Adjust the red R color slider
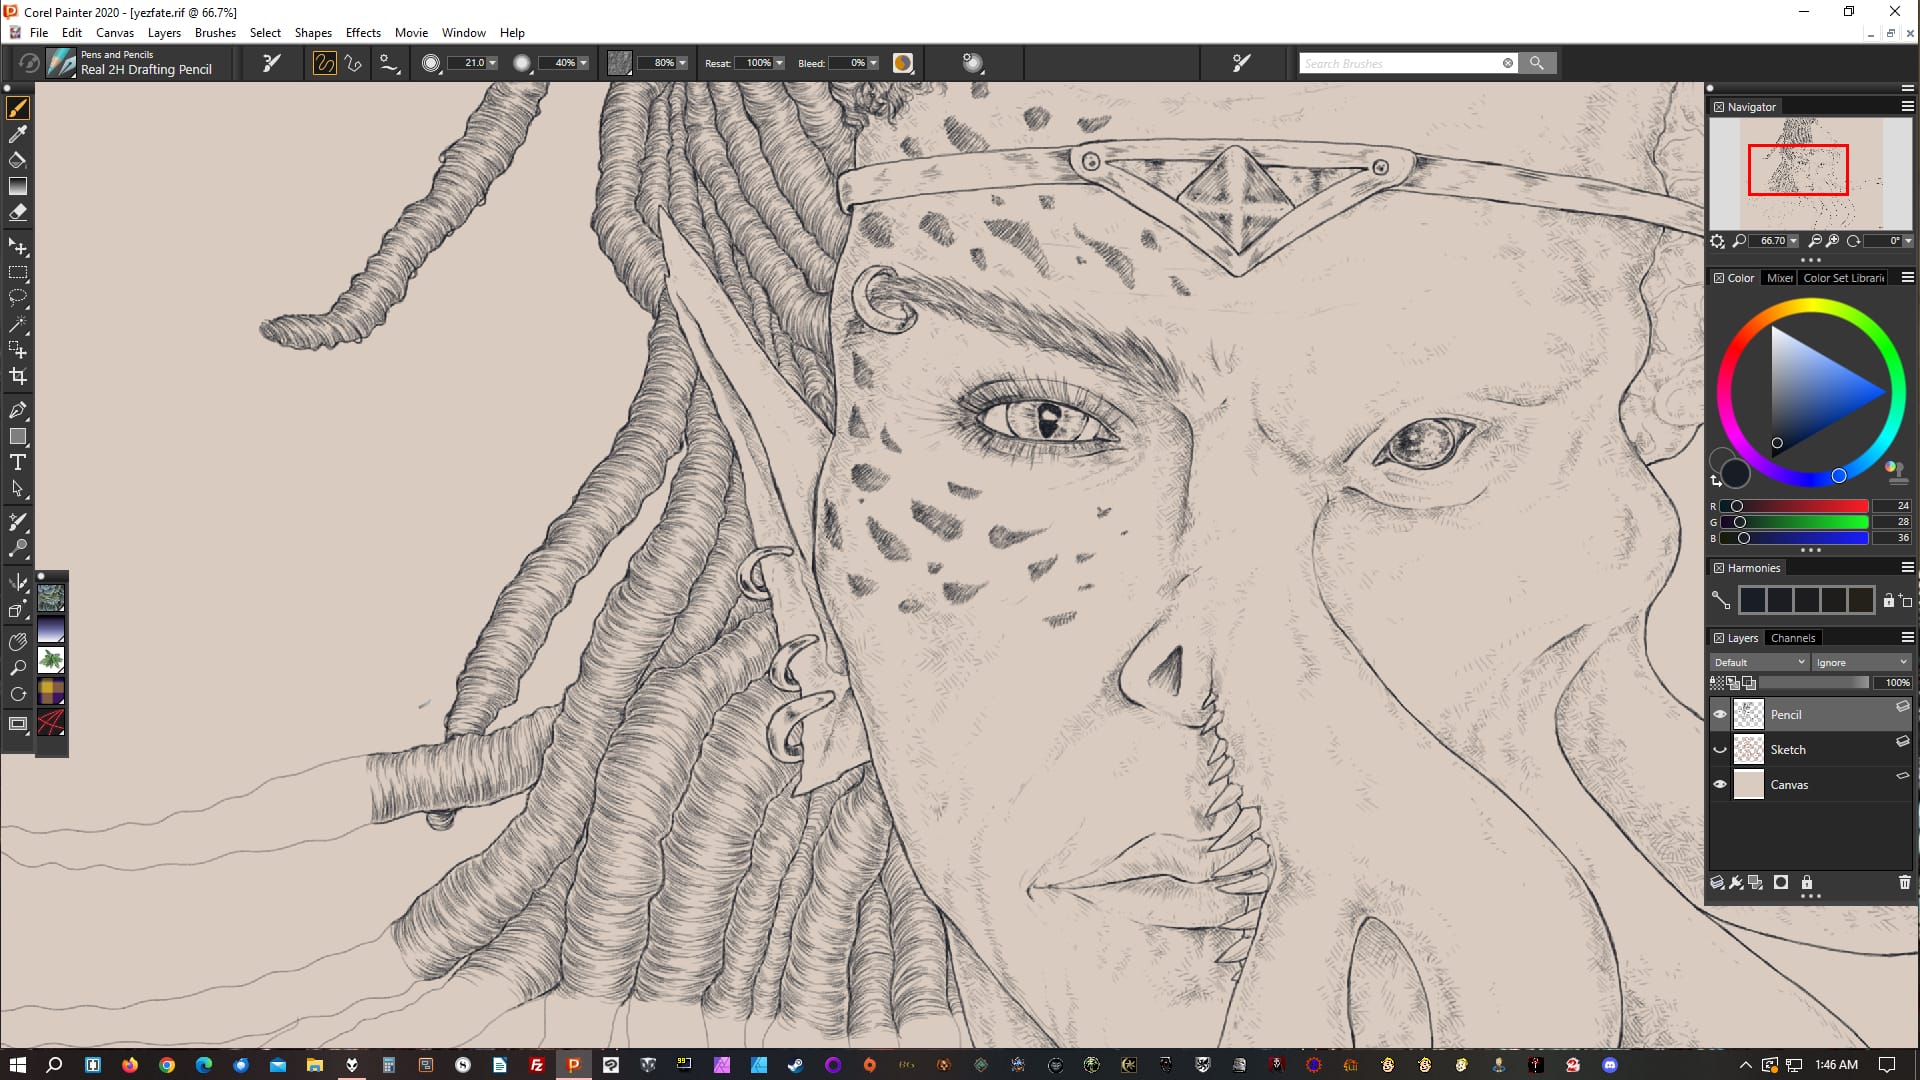 [1737, 506]
